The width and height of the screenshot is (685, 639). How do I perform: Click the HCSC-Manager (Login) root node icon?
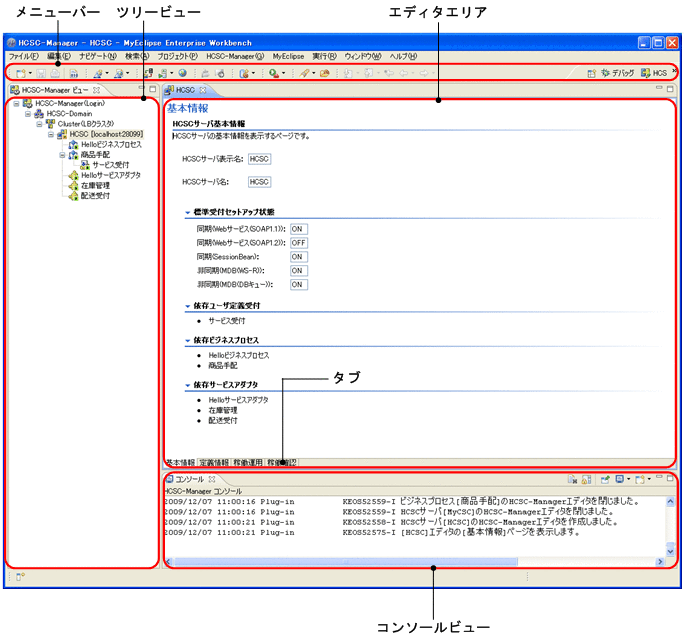pyautogui.click(x=27, y=103)
